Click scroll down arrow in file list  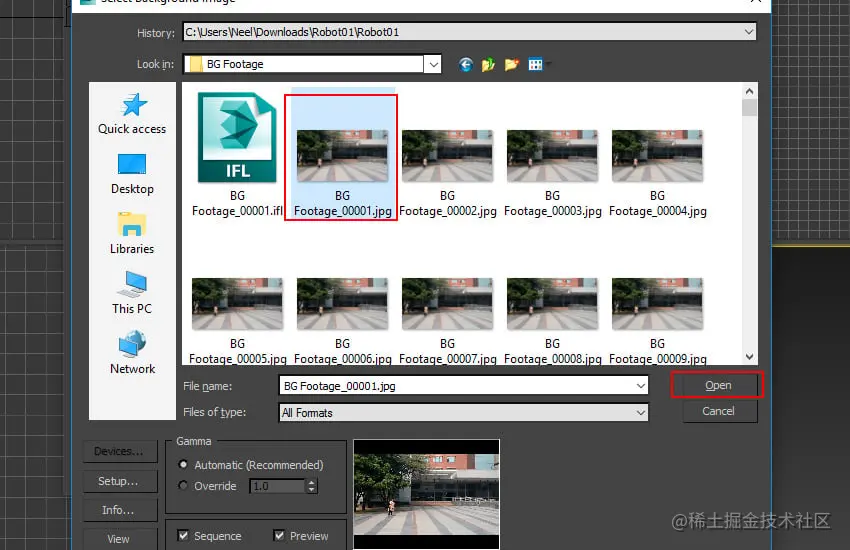point(749,357)
